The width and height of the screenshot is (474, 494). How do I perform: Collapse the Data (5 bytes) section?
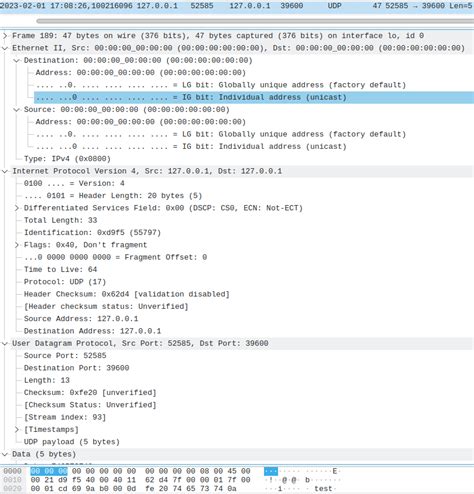(x=5, y=454)
